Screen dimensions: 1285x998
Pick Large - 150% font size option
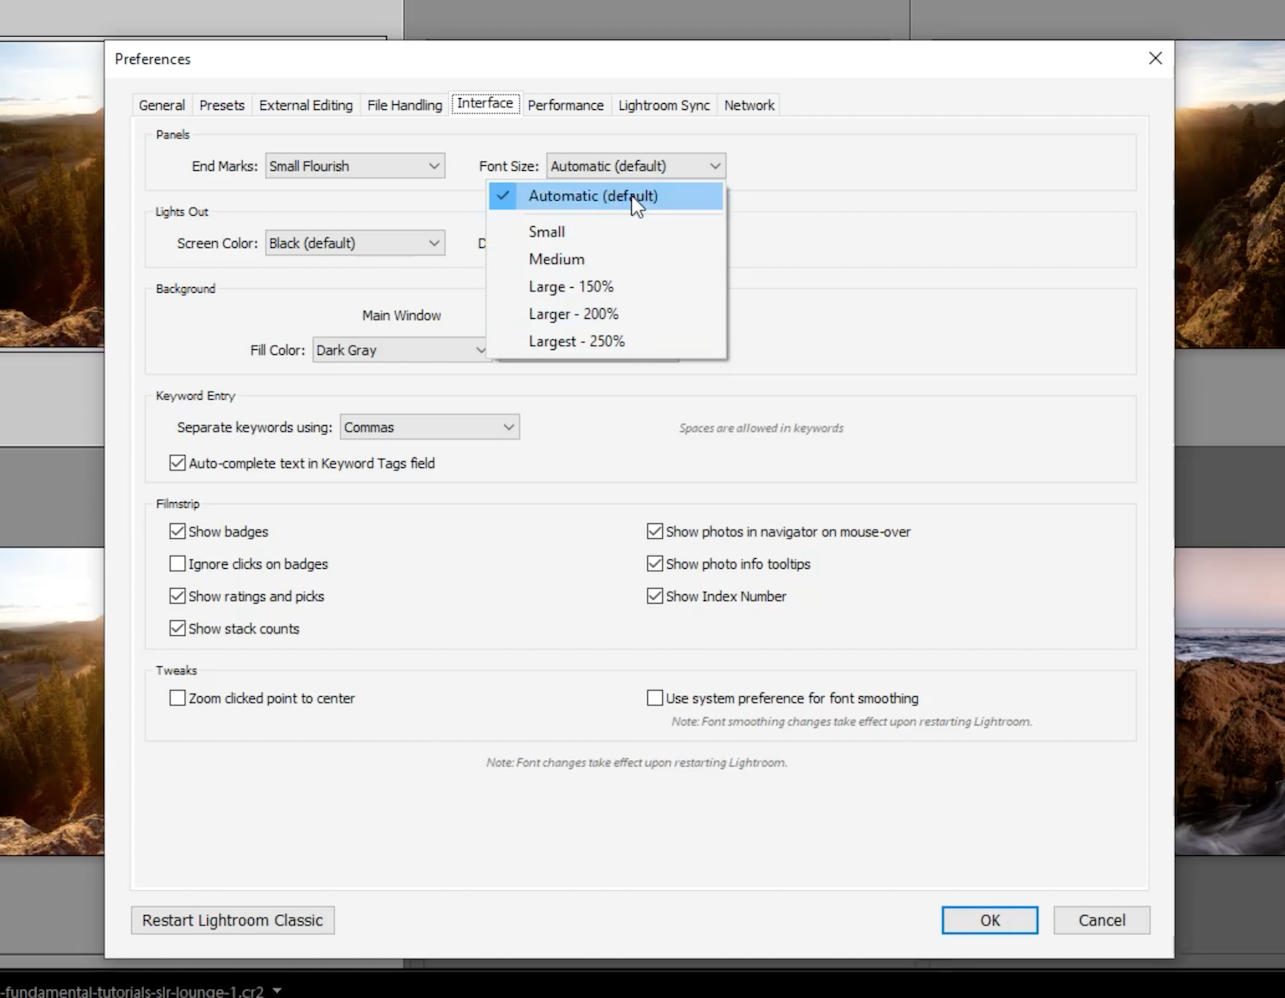(571, 286)
